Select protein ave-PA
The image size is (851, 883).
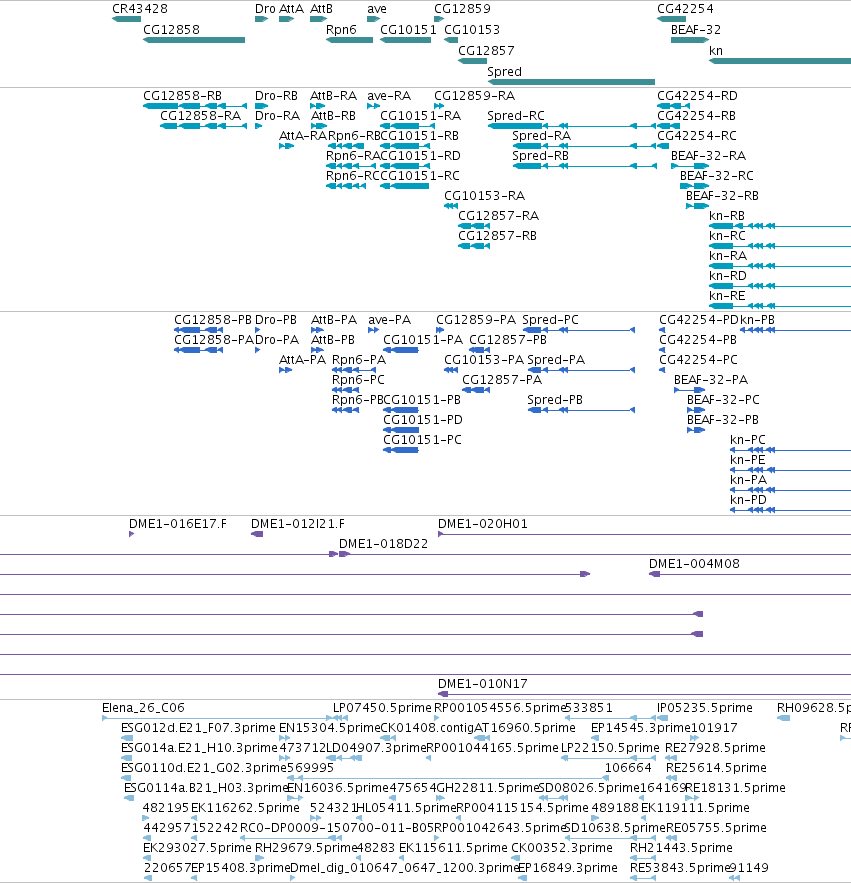[x=390, y=320]
